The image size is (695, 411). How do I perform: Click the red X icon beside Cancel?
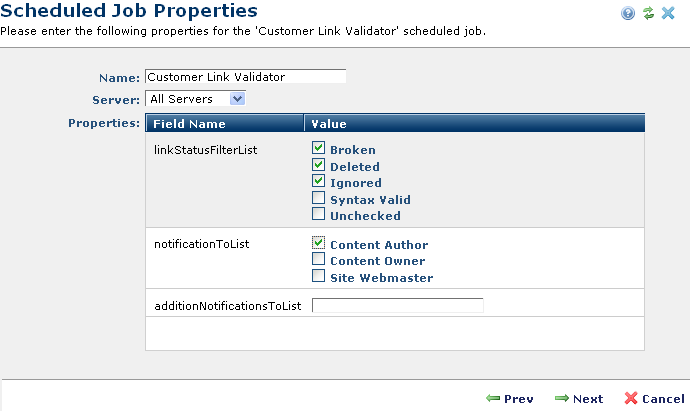pyautogui.click(x=631, y=398)
